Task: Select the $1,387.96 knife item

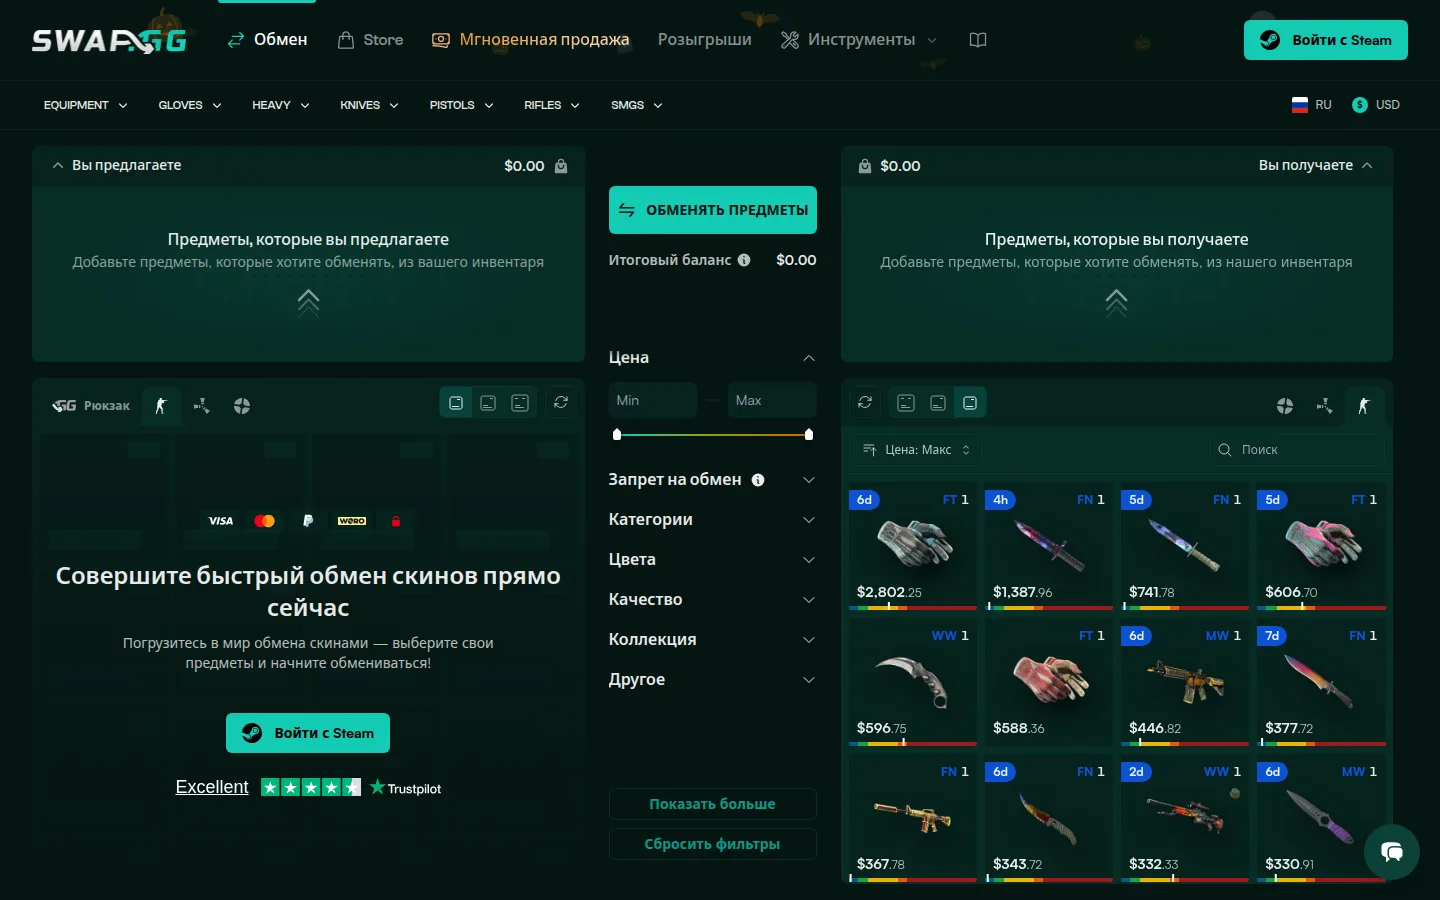Action: pos(1049,546)
